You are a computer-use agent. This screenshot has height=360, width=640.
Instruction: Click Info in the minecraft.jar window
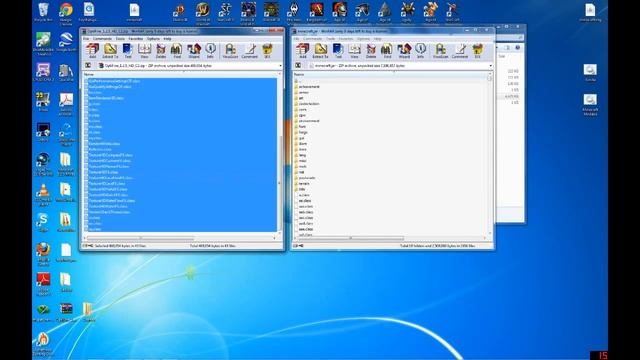click(420, 51)
